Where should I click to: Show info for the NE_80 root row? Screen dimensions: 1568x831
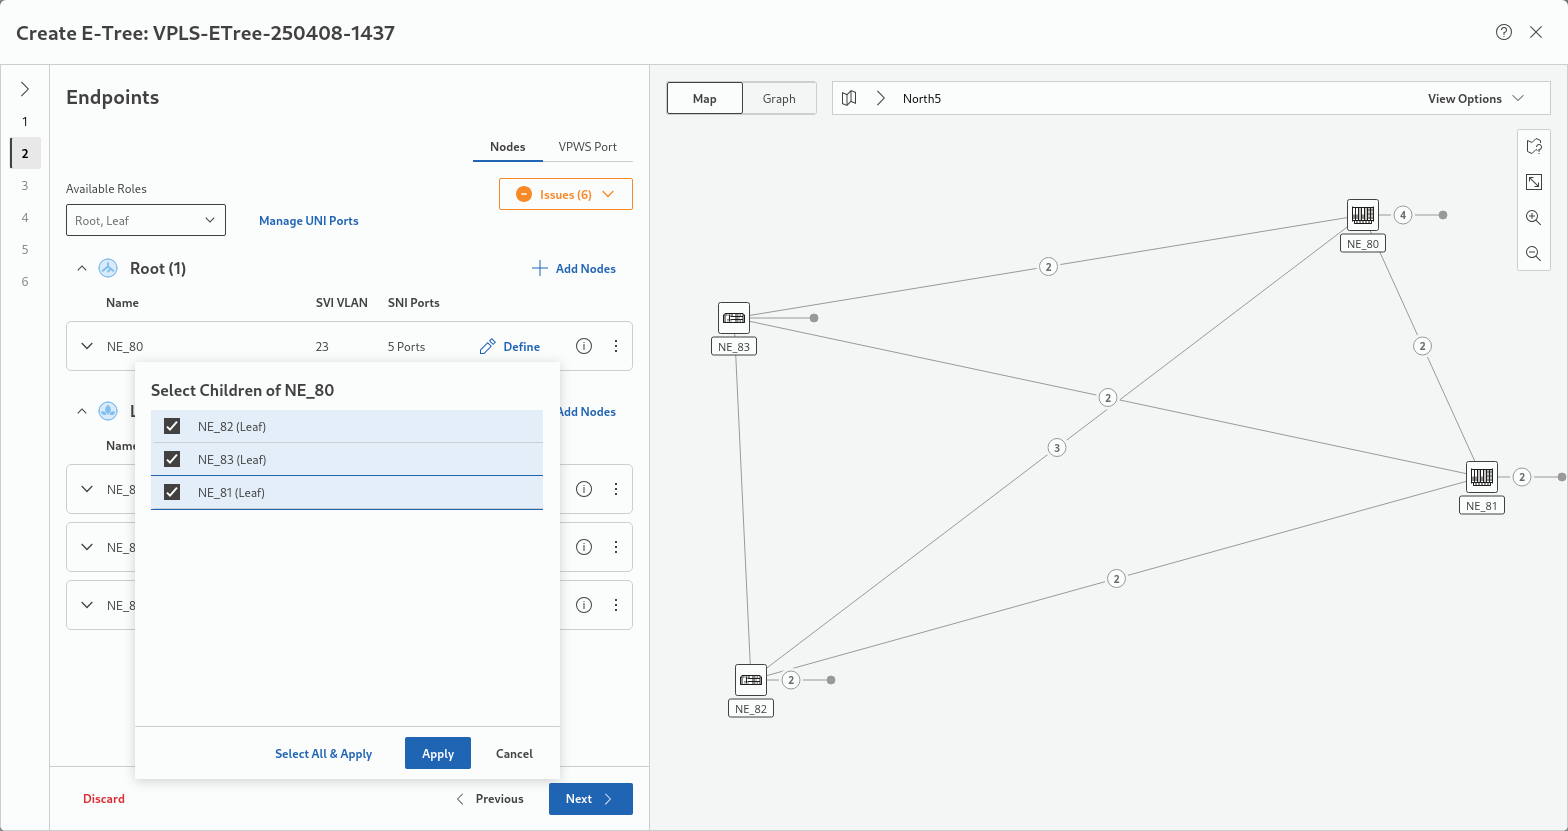[585, 346]
